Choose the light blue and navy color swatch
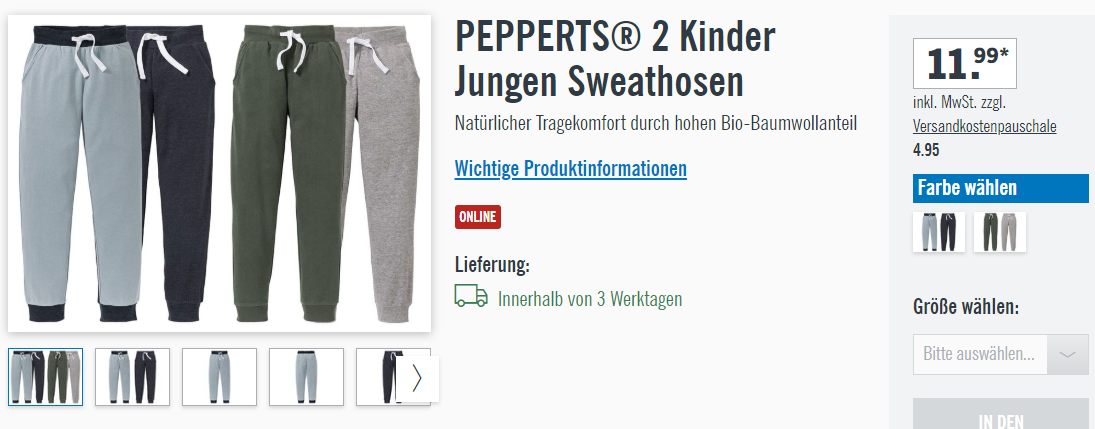Screen dimensions: 1095x429 (939, 232)
